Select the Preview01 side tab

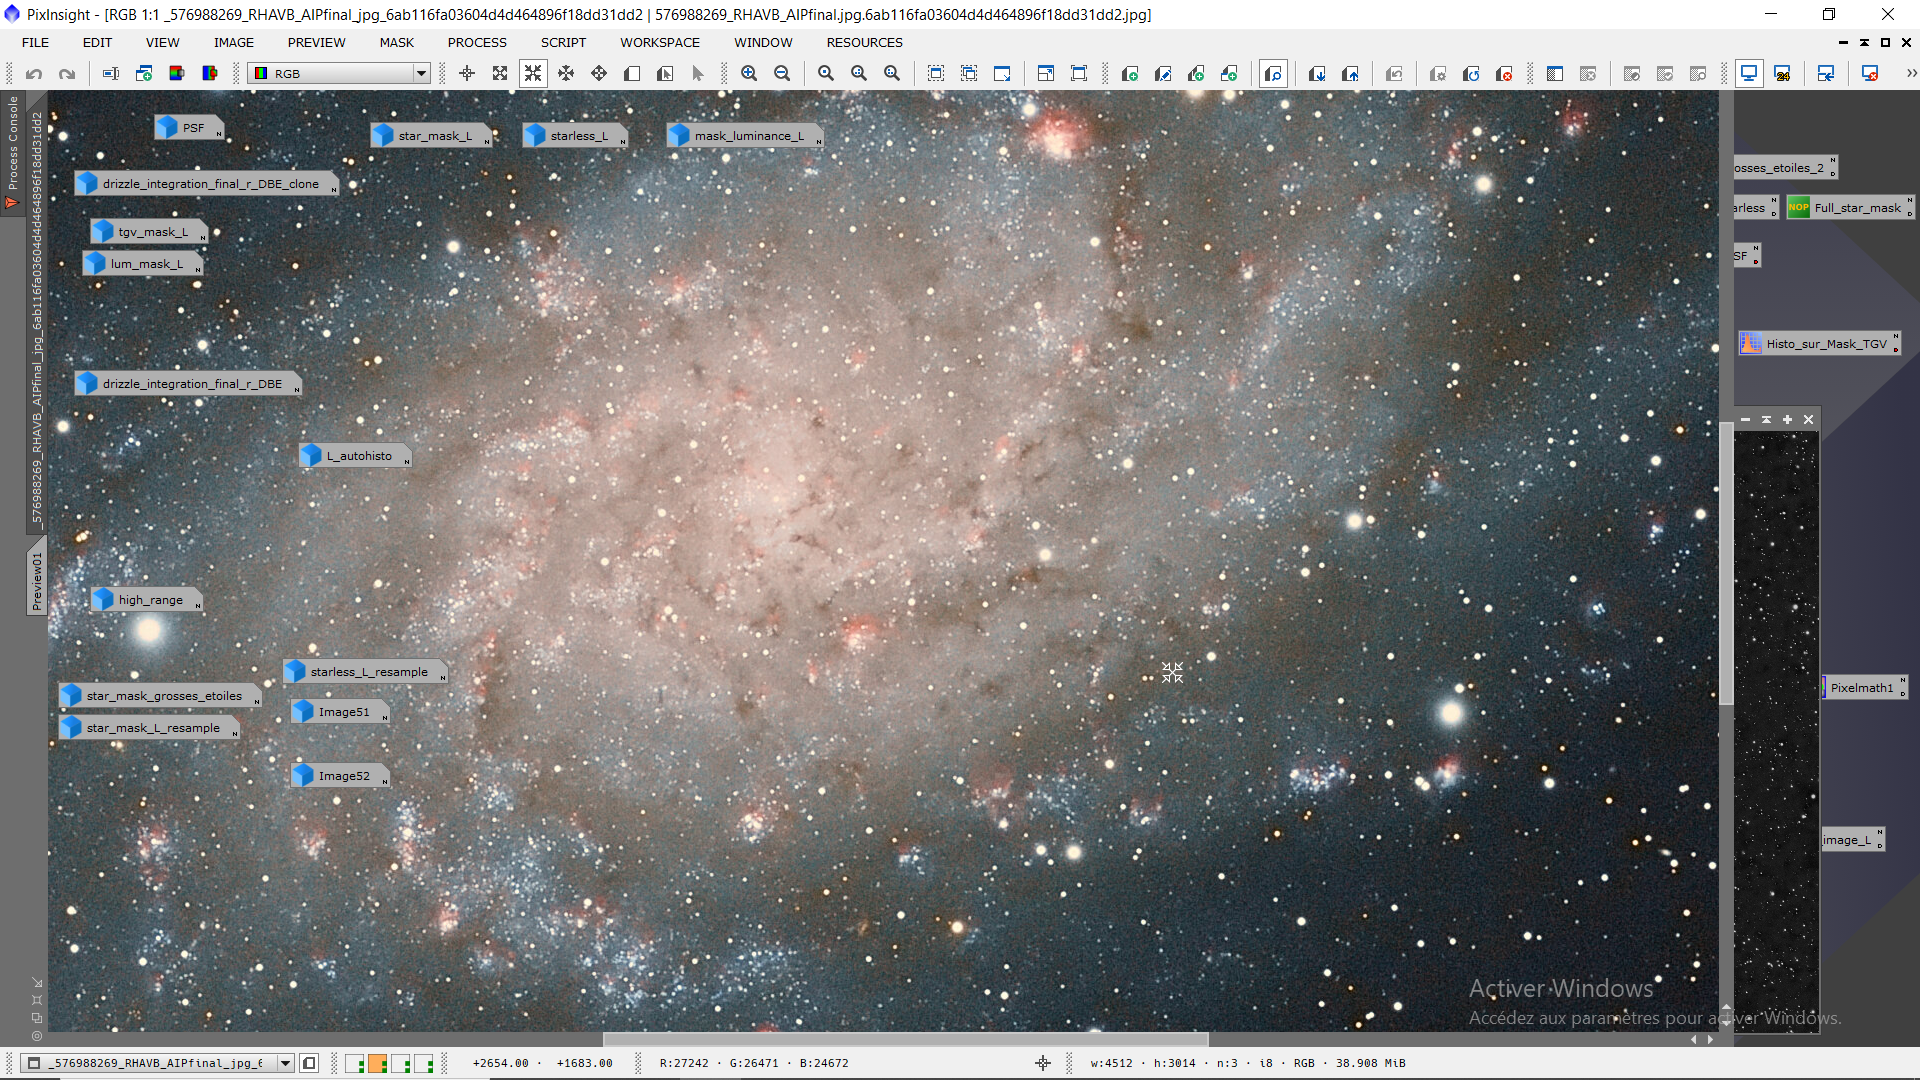coord(37,581)
